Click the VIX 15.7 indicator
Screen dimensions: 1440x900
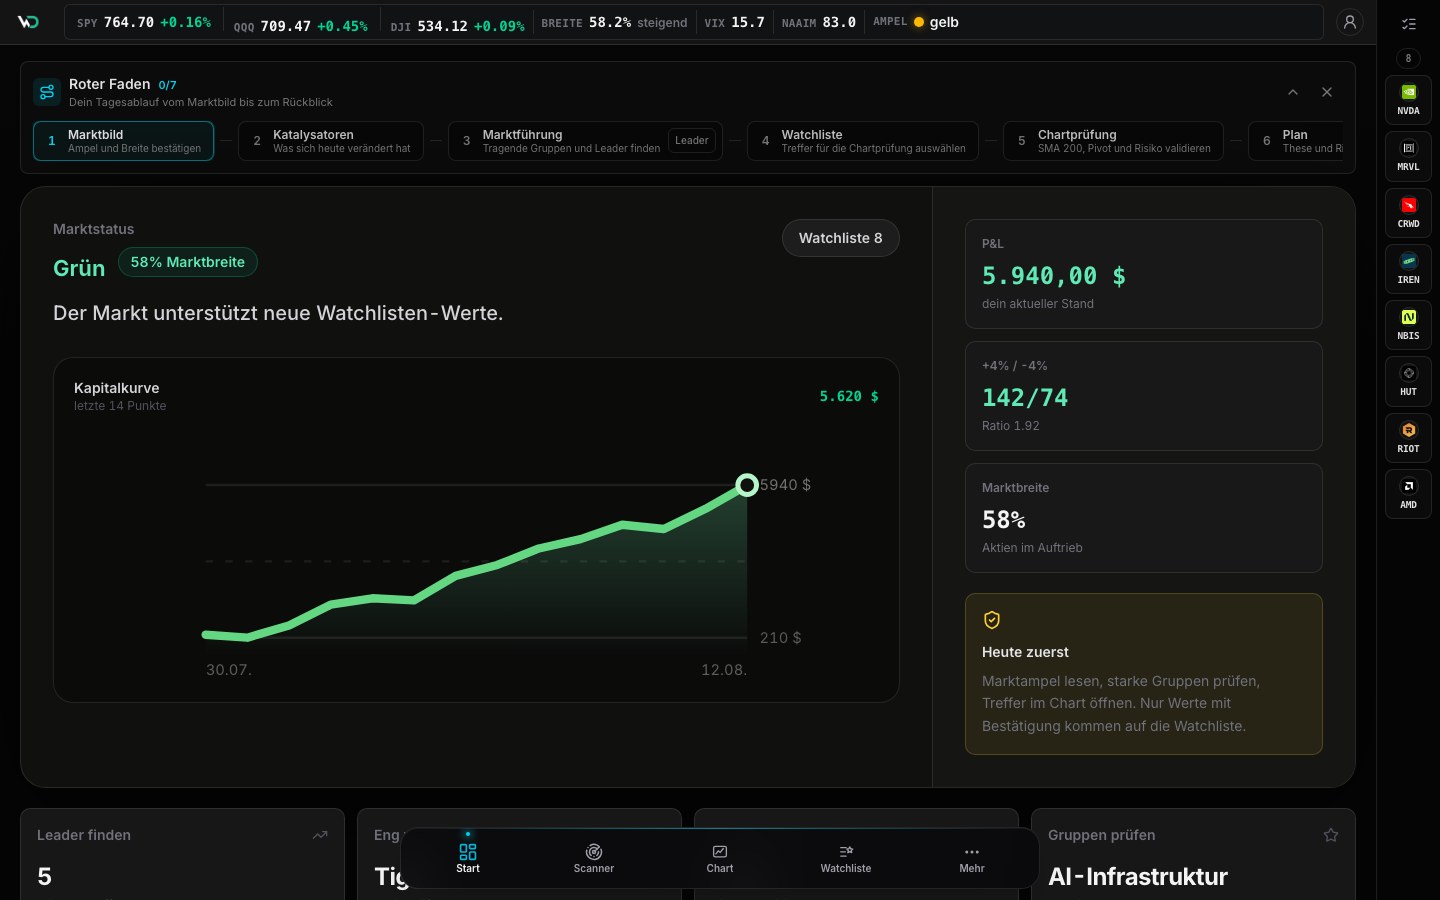coord(735,22)
